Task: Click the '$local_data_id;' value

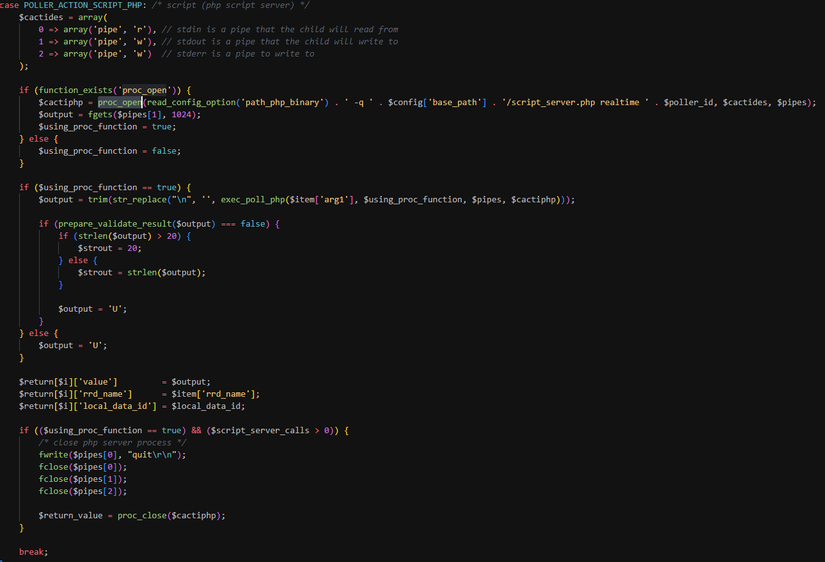Action: click(208, 406)
